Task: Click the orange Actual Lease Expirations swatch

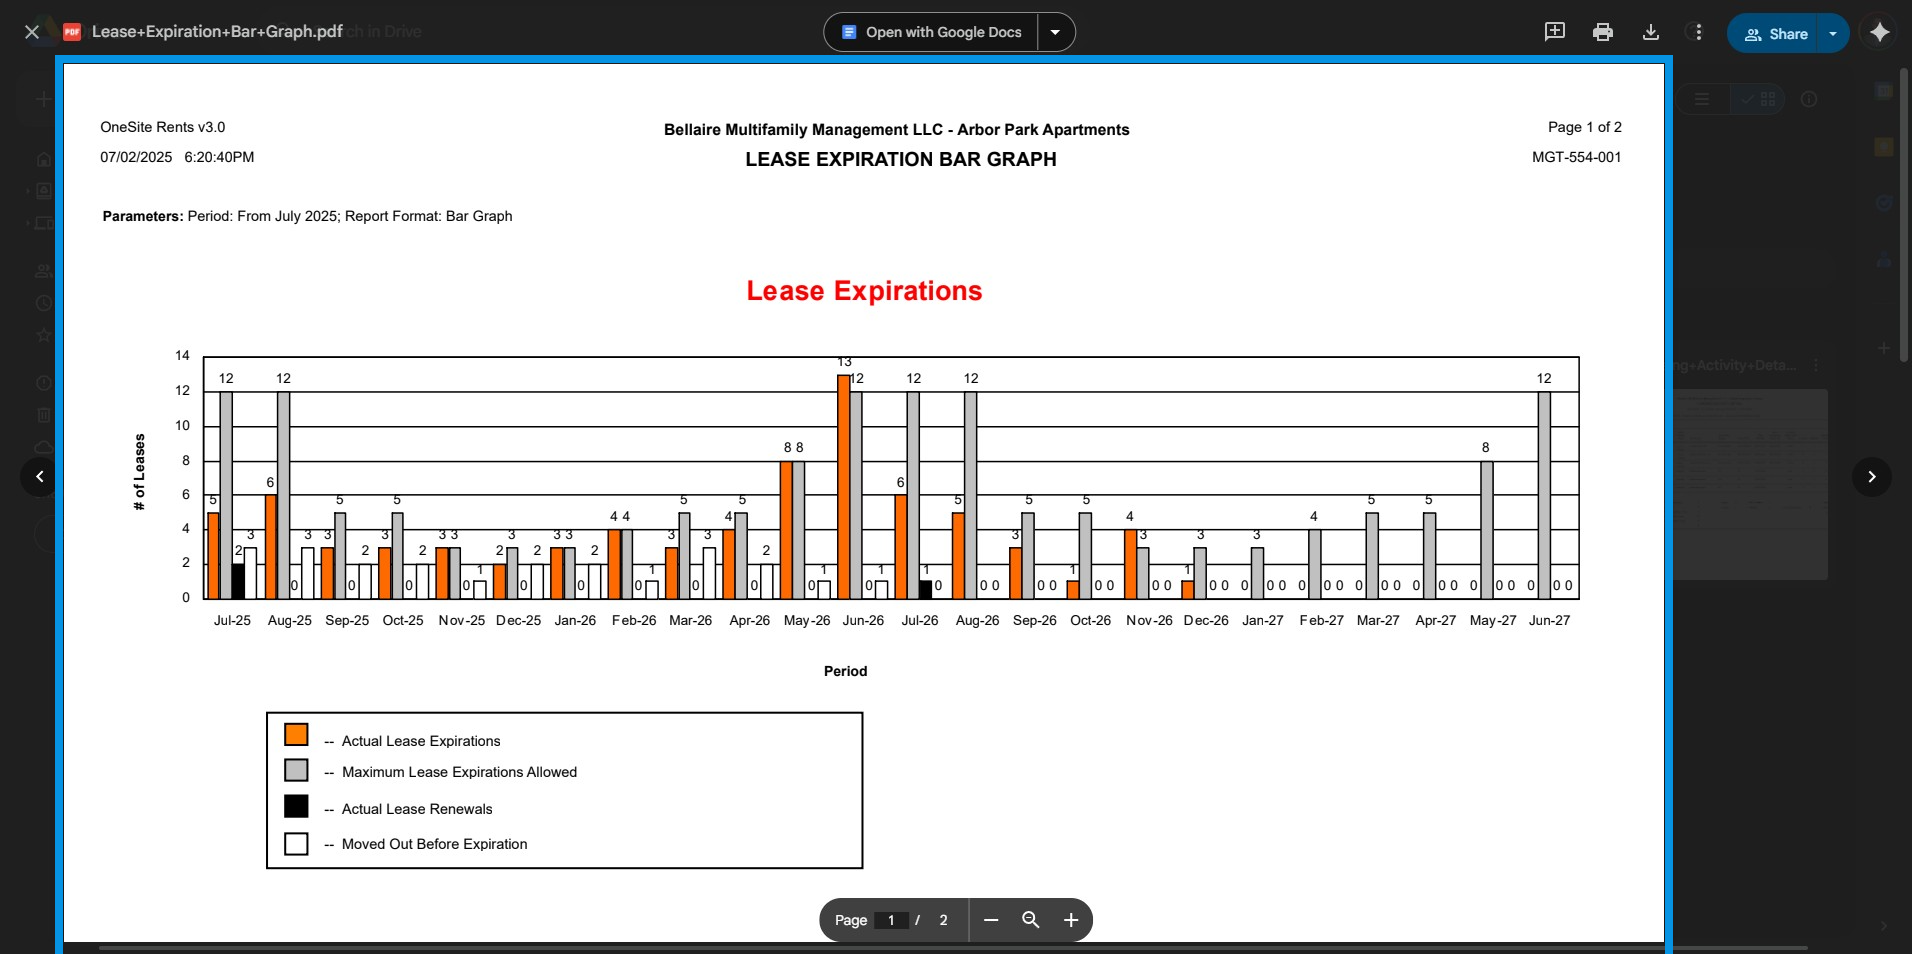Action: [296, 735]
